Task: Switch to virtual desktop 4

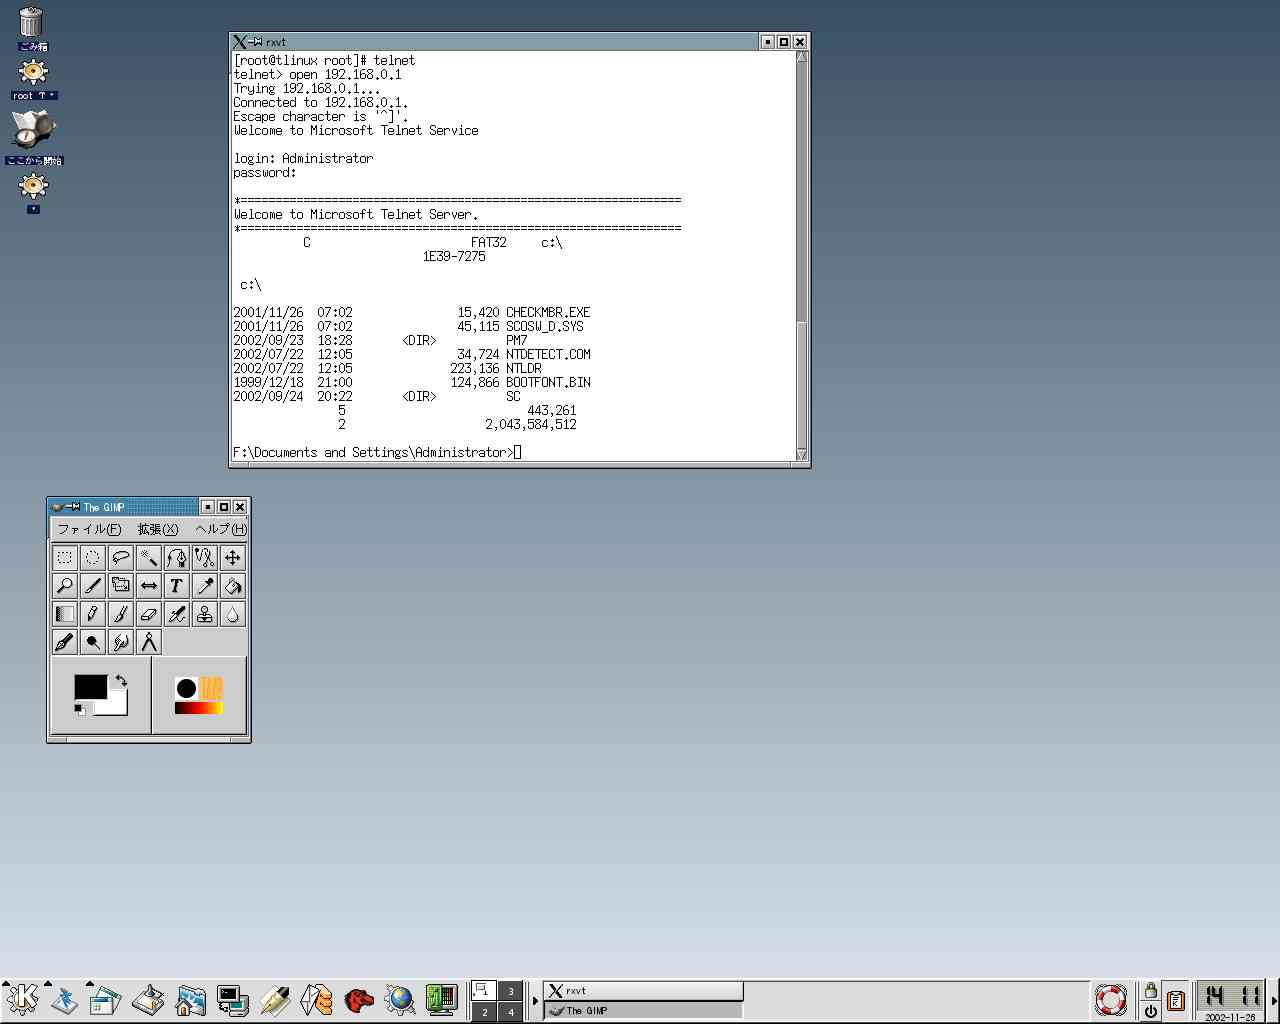Action: pos(510,1012)
